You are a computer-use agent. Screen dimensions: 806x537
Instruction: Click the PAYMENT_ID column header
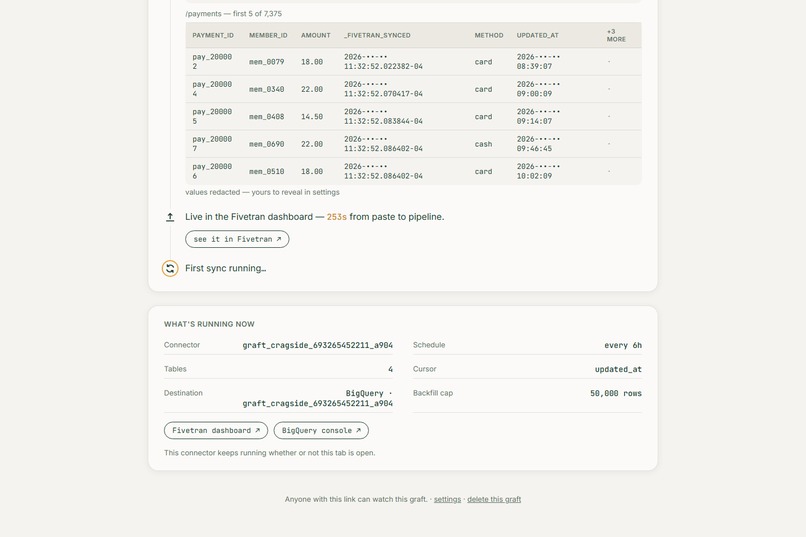click(x=213, y=35)
